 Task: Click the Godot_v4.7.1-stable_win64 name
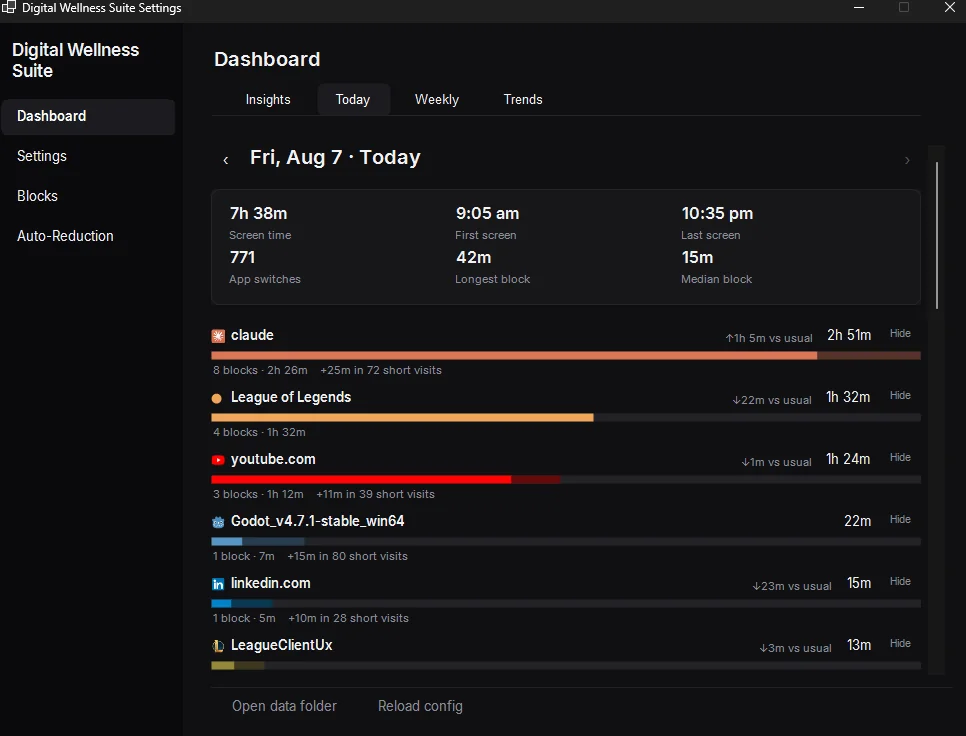pos(317,521)
